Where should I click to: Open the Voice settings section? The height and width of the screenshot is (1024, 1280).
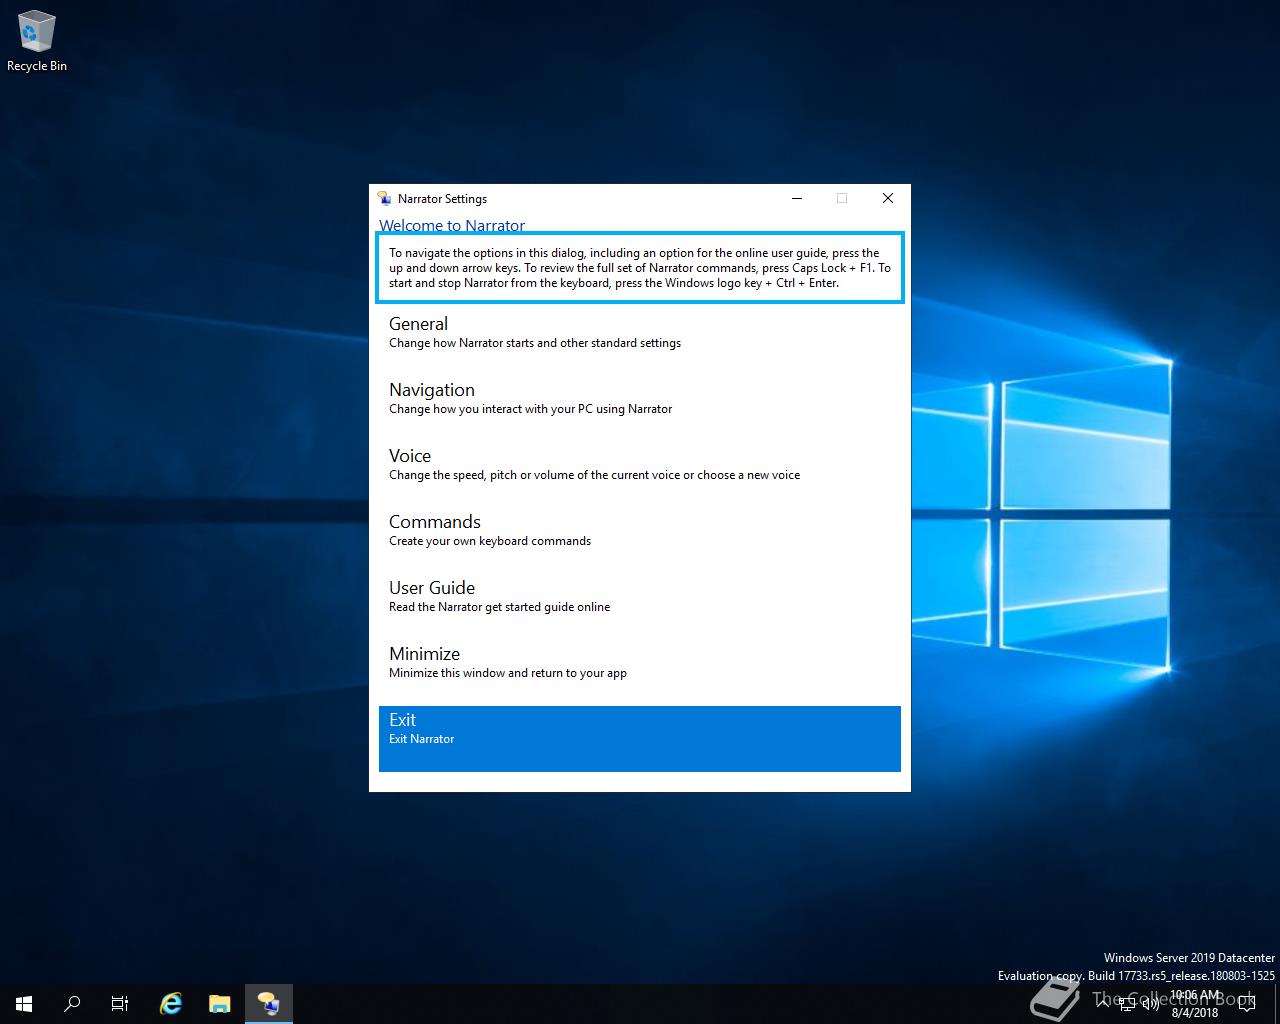pos(640,475)
